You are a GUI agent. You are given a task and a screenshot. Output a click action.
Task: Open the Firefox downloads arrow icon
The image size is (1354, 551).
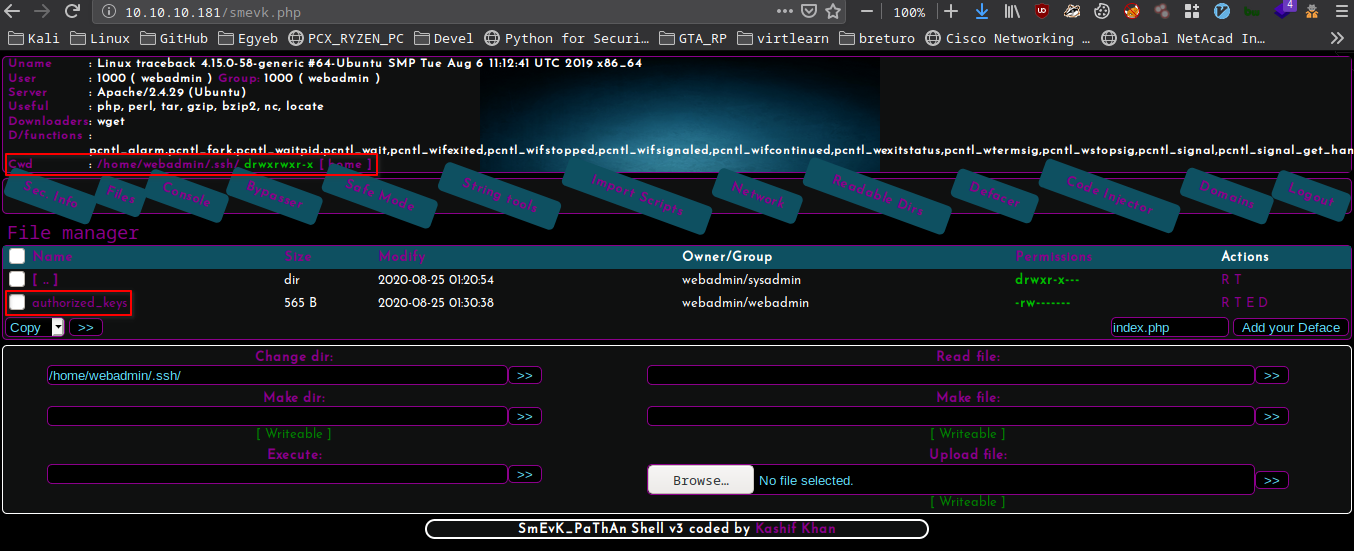coord(981,12)
